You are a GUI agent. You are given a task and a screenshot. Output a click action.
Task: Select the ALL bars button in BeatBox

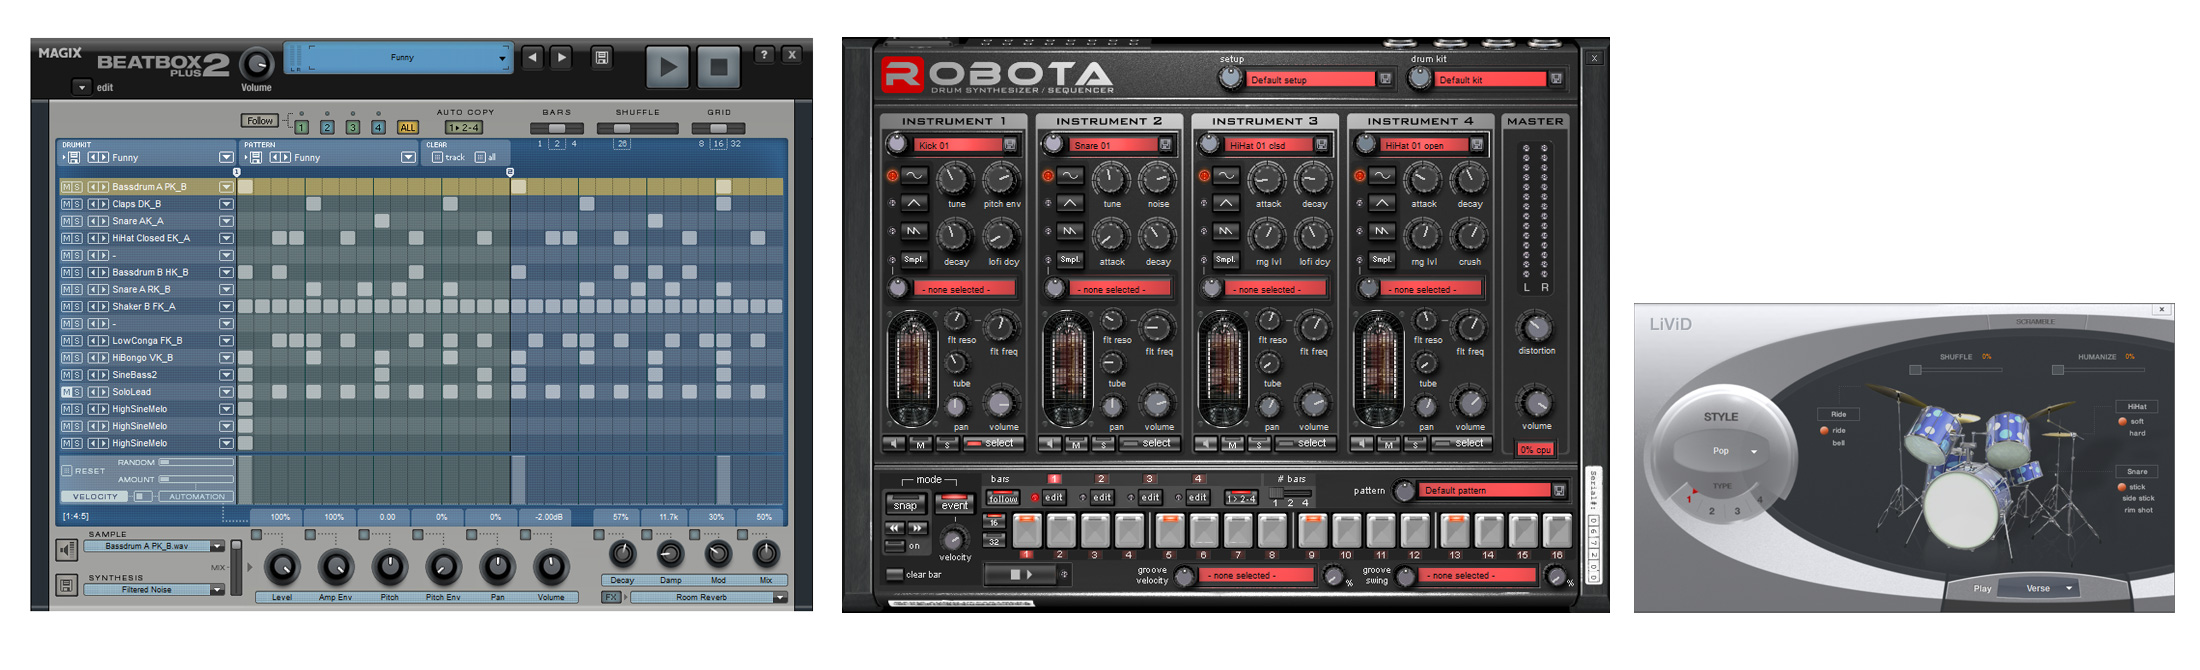coord(407,128)
